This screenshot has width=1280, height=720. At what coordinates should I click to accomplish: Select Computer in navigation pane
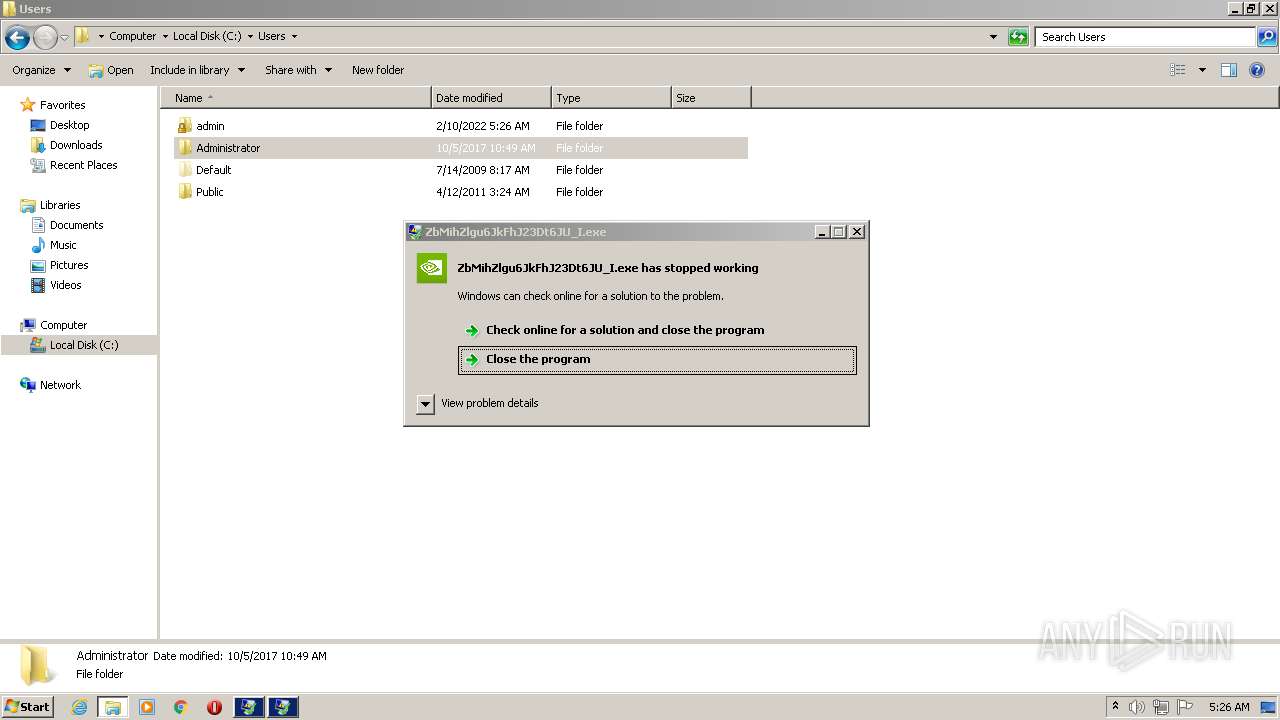[63, 325]
